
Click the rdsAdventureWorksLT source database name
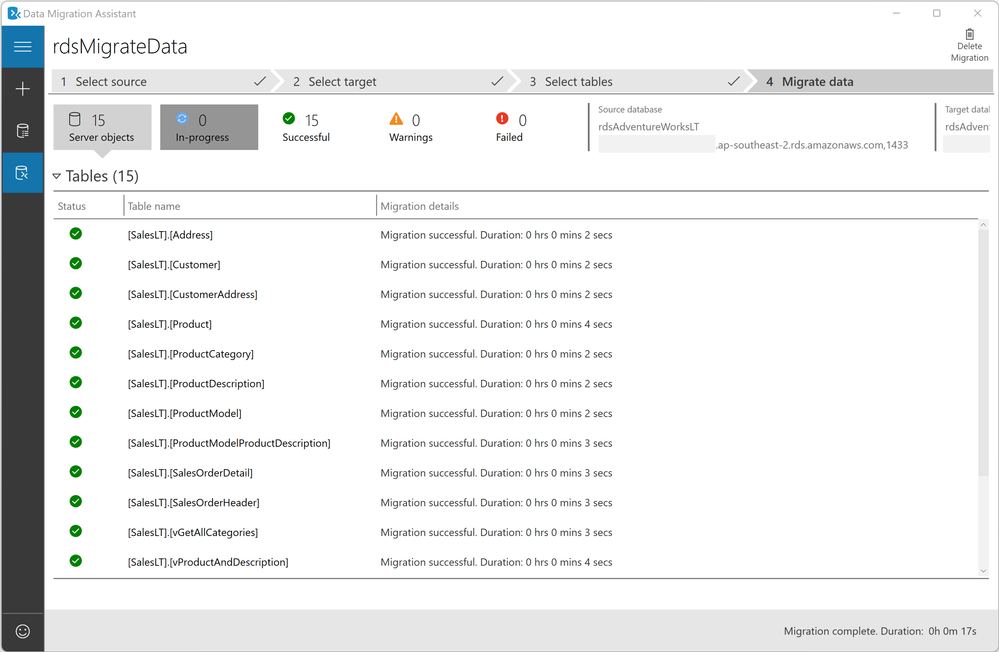pos(649,127)
